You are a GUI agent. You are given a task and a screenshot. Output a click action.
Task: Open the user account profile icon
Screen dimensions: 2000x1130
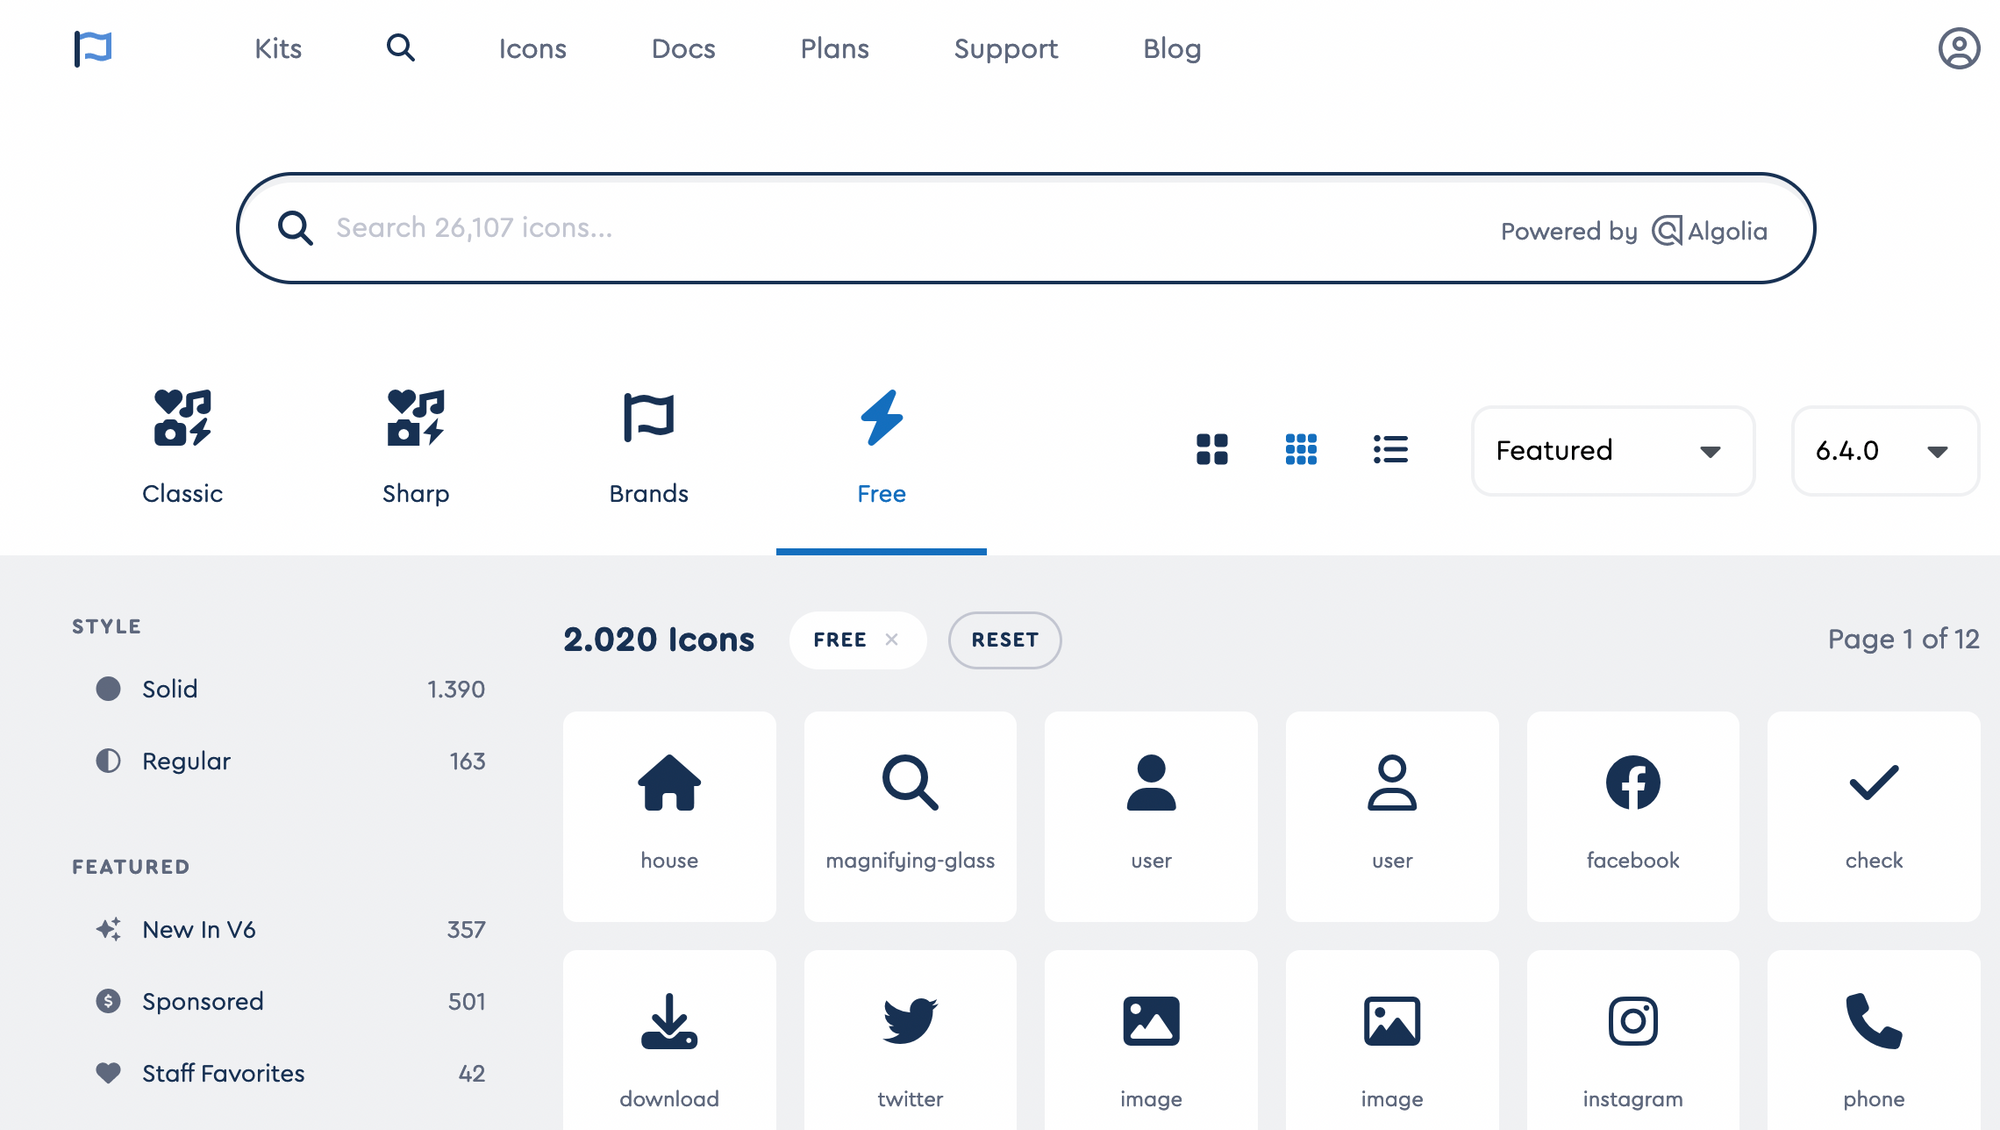(x=1958, y=48)
